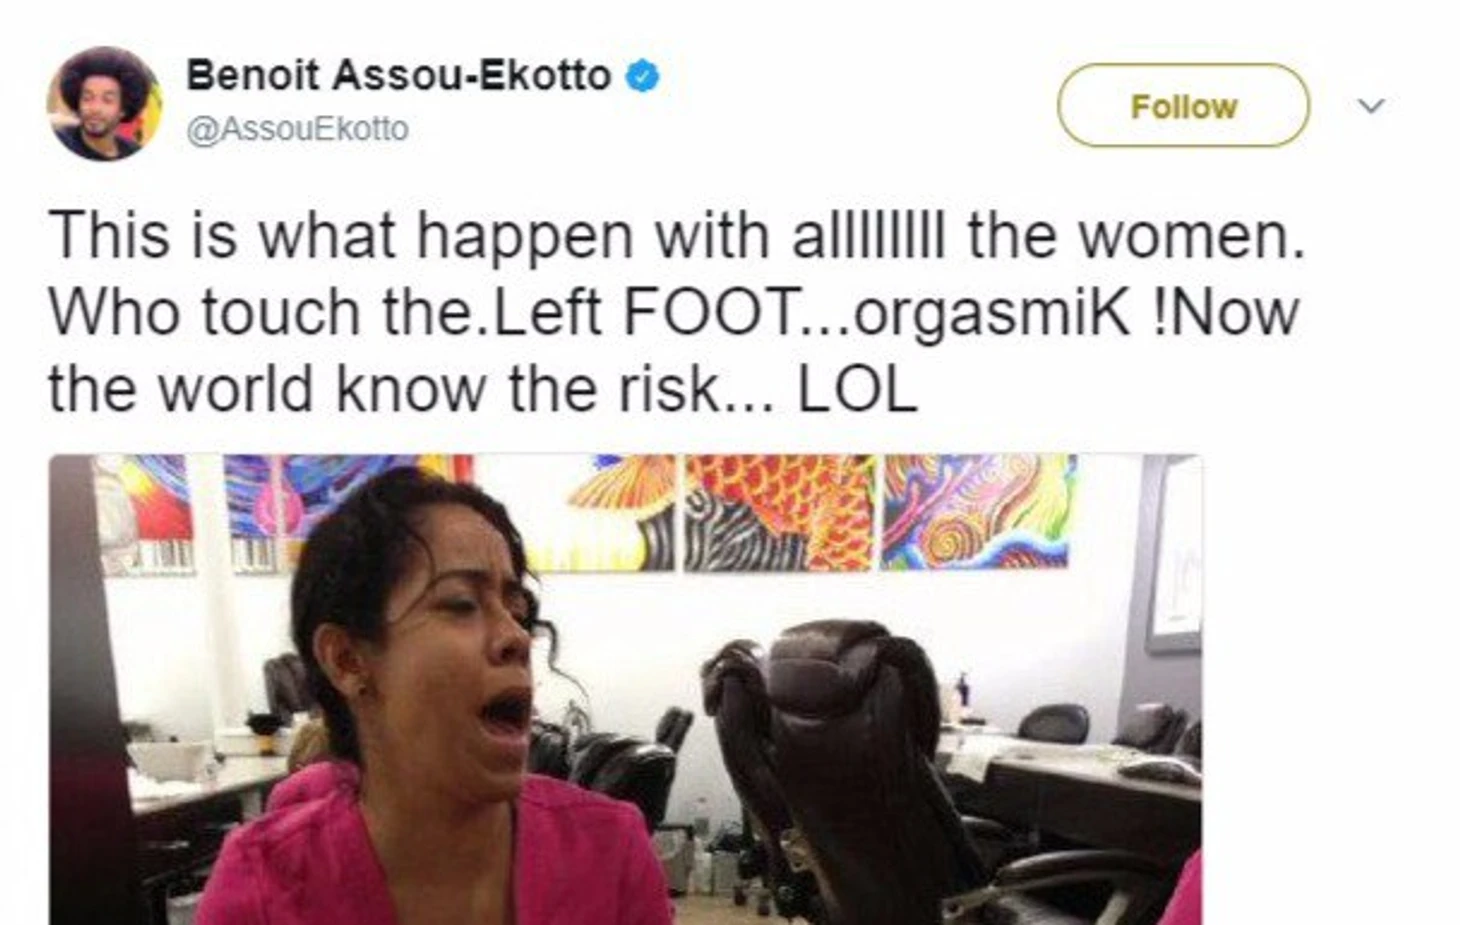Click the word "LOL" in the tweet
The image size is (1460, 925).
point(857,389)
